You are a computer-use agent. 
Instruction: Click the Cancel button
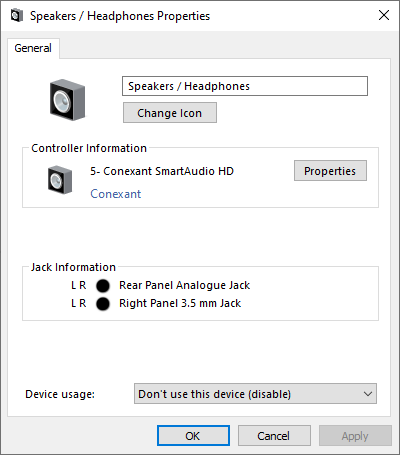(x=274, y=436)
